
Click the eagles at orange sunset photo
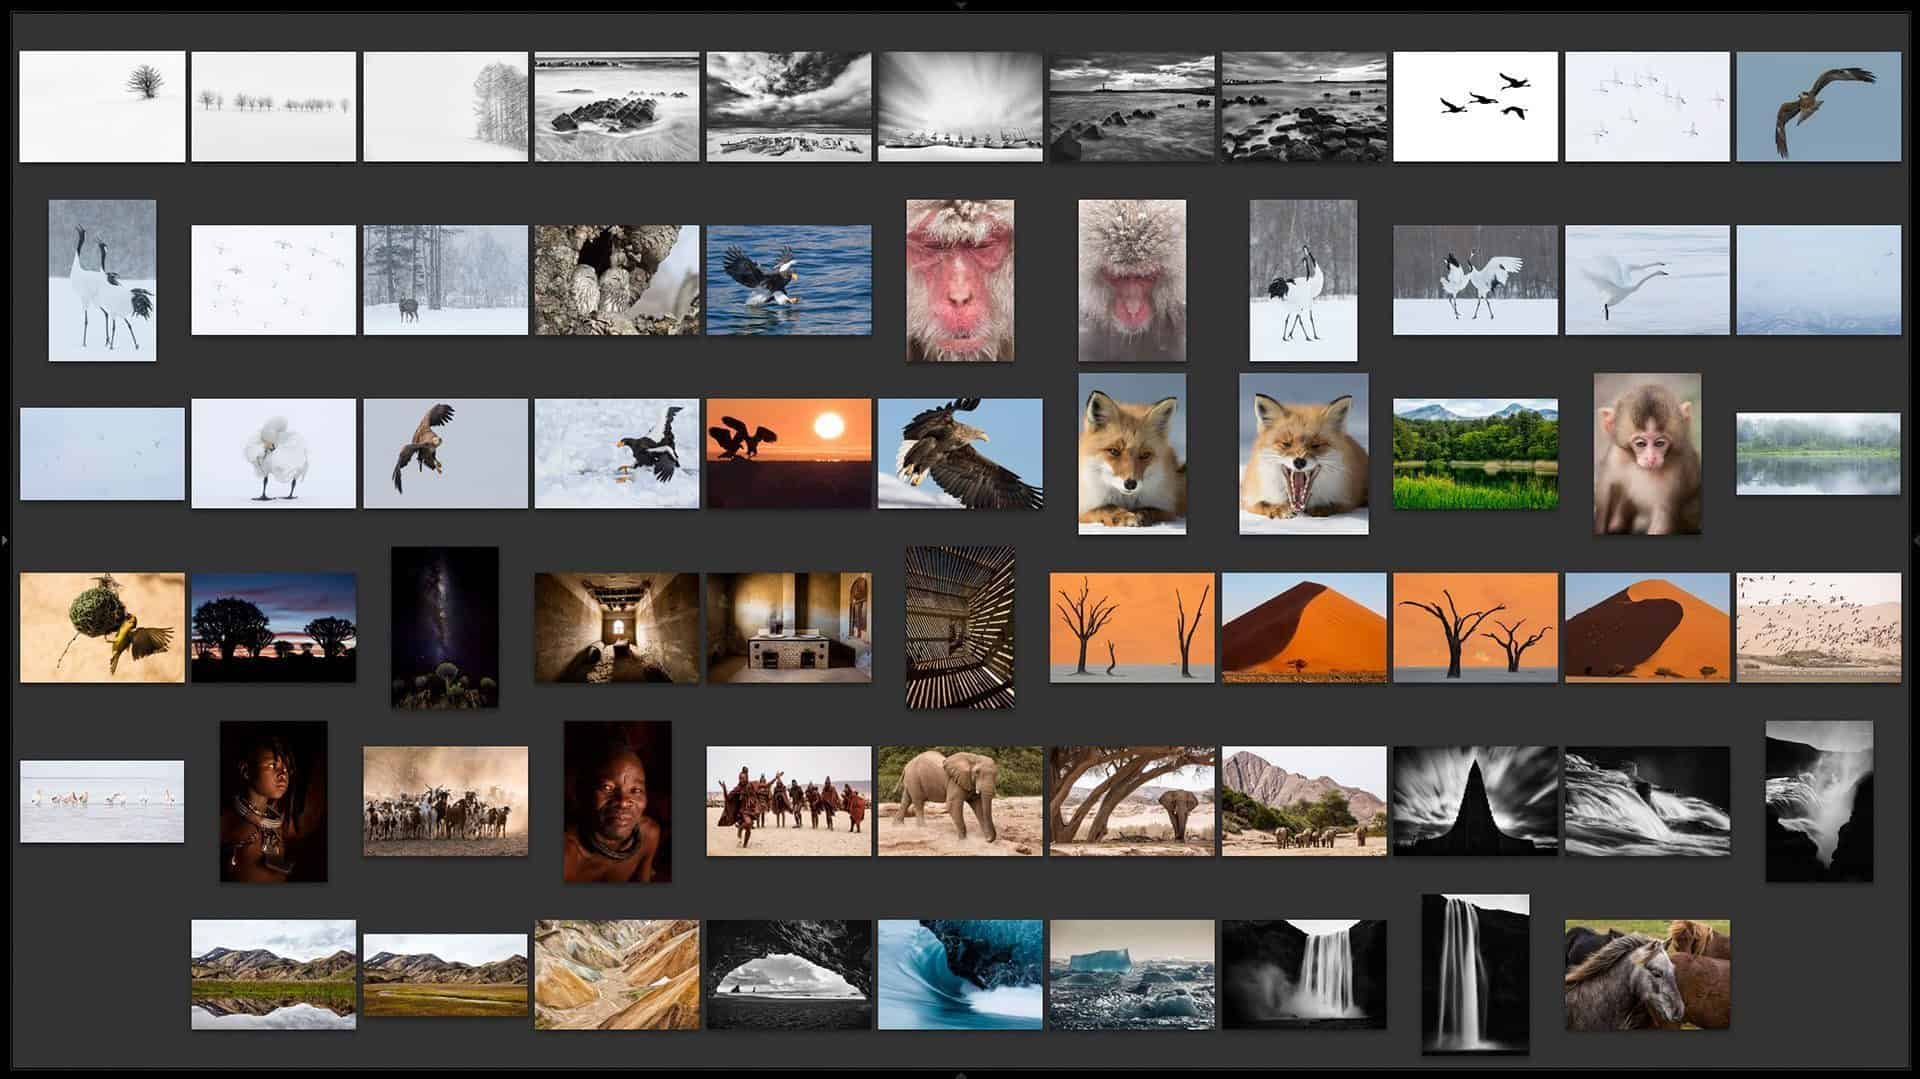(789, 454)
